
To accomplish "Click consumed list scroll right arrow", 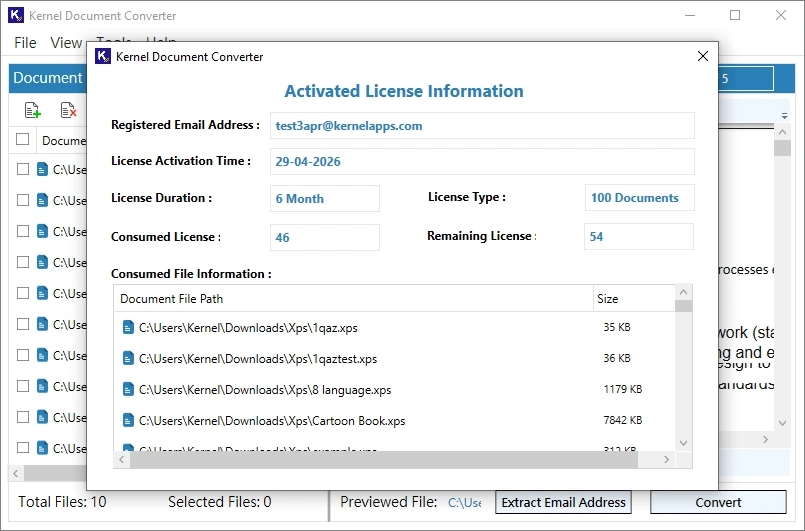I will (666, 459).
